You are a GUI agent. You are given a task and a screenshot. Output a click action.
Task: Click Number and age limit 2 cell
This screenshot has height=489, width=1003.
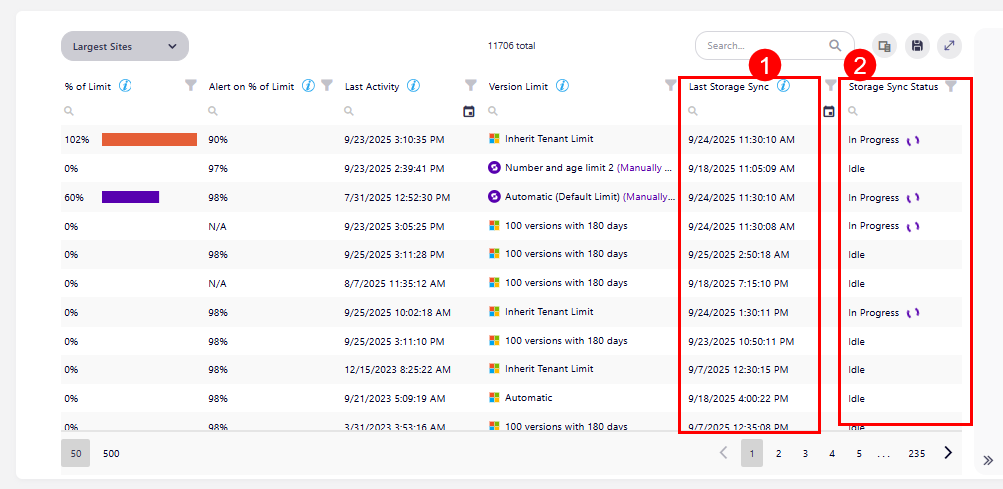click(x=580, y=168)
